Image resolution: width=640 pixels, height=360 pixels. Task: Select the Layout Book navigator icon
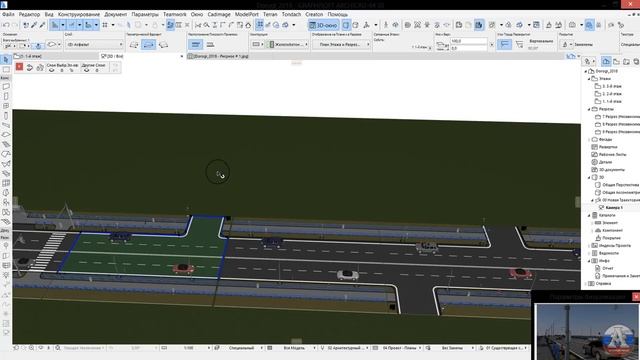tap(626, 62)
